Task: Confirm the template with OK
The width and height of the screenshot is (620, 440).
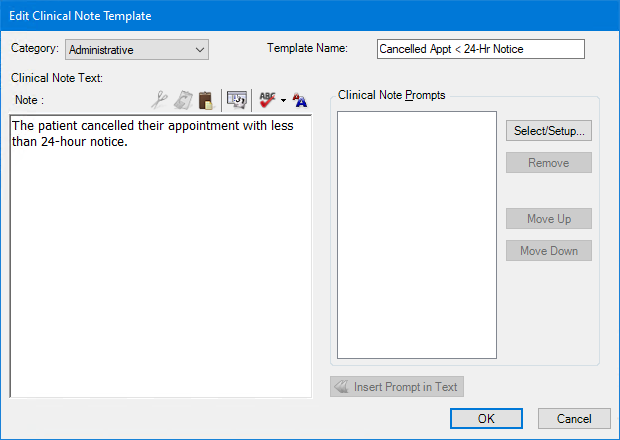Action: pos(486,419)
